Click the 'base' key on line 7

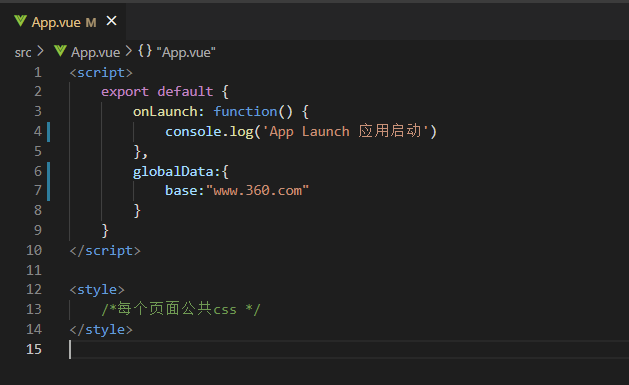click(x=181, y=190)
